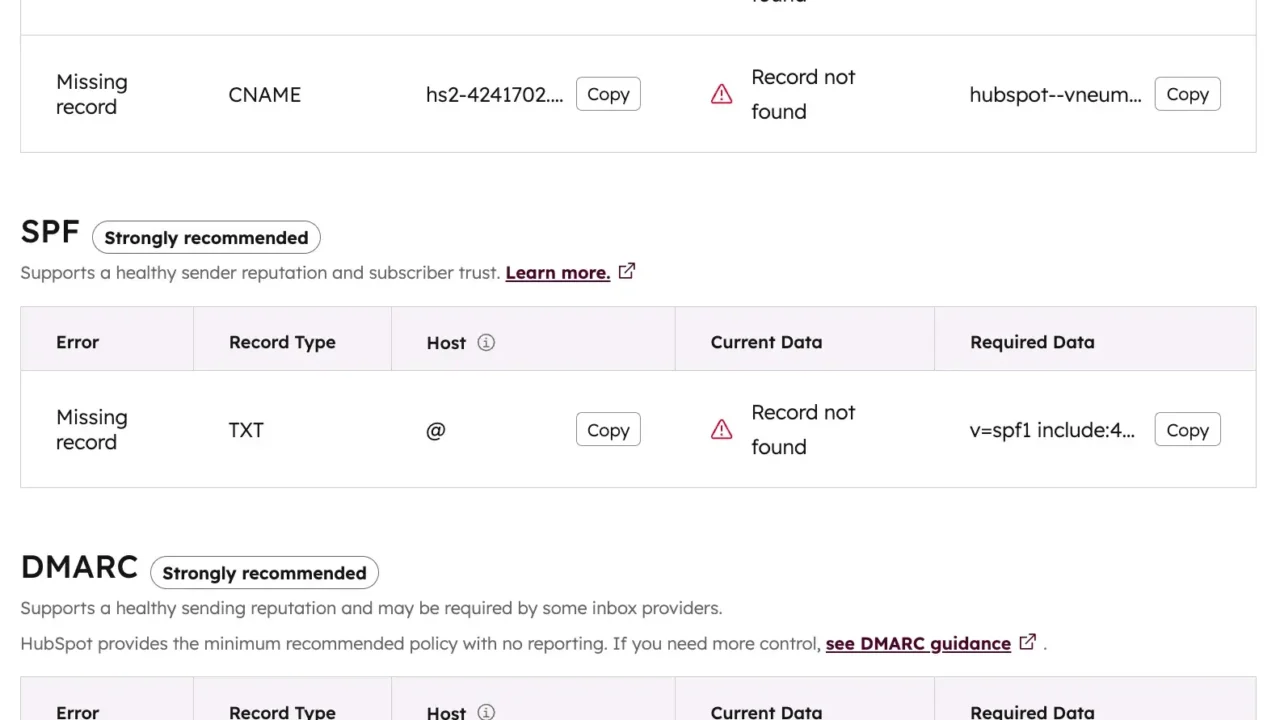
Task: Click the DMARC section heading
Action: (79, 567)
